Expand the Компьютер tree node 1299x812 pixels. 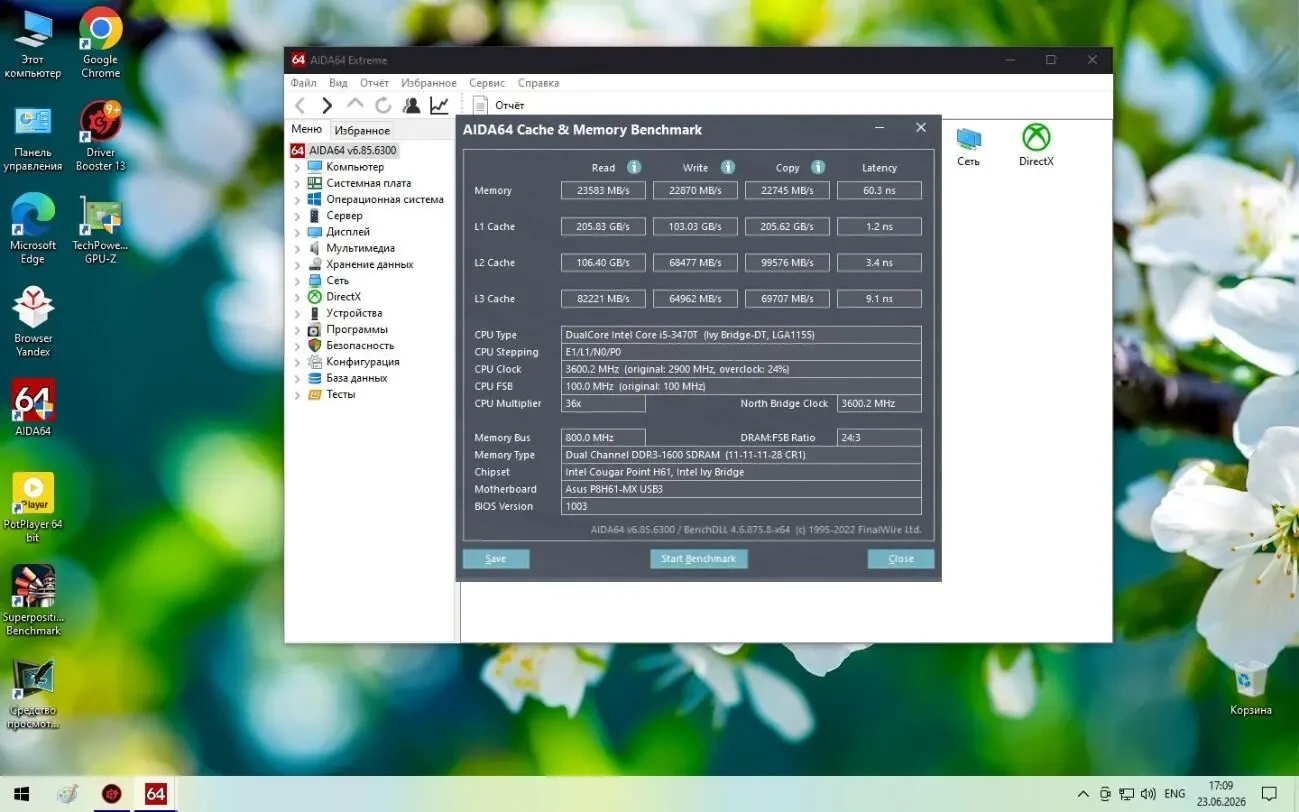pos(297,167)
